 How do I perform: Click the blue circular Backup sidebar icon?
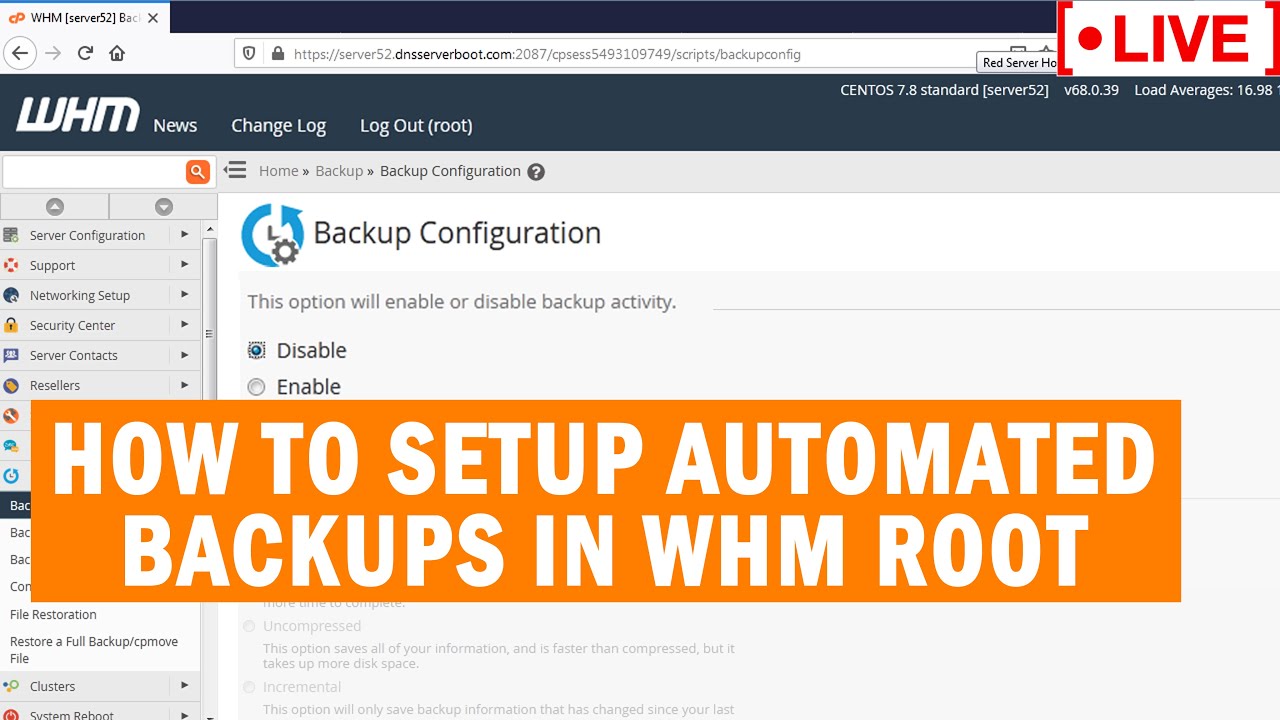[11, 476]
